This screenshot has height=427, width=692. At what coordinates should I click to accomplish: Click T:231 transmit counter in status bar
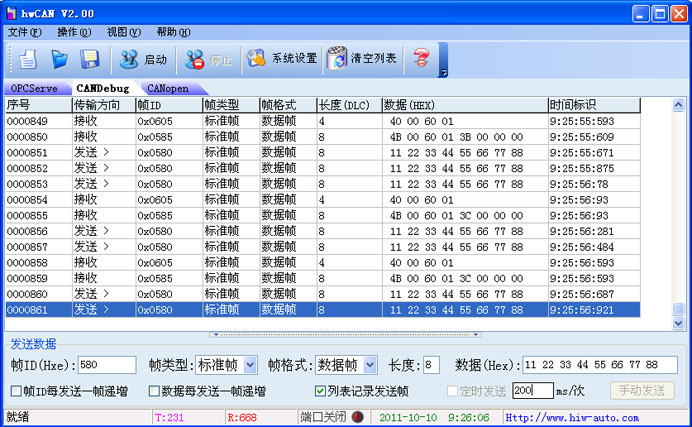pyautogui.click(x=169, y=417)
